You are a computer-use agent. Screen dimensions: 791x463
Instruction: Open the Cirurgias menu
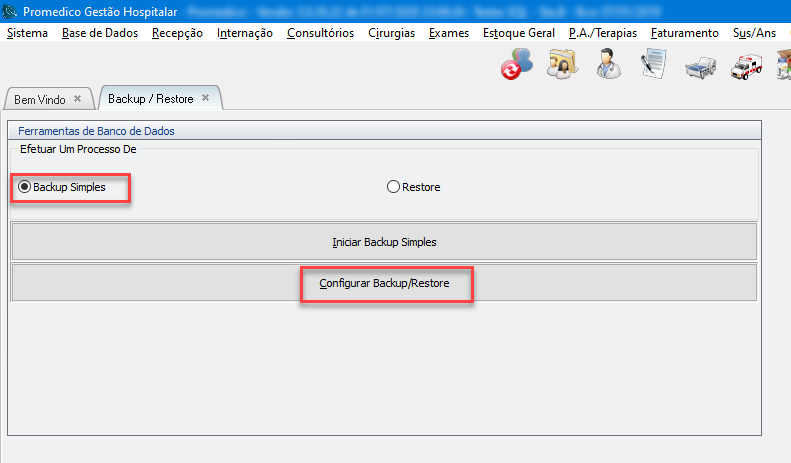[391, 33]
